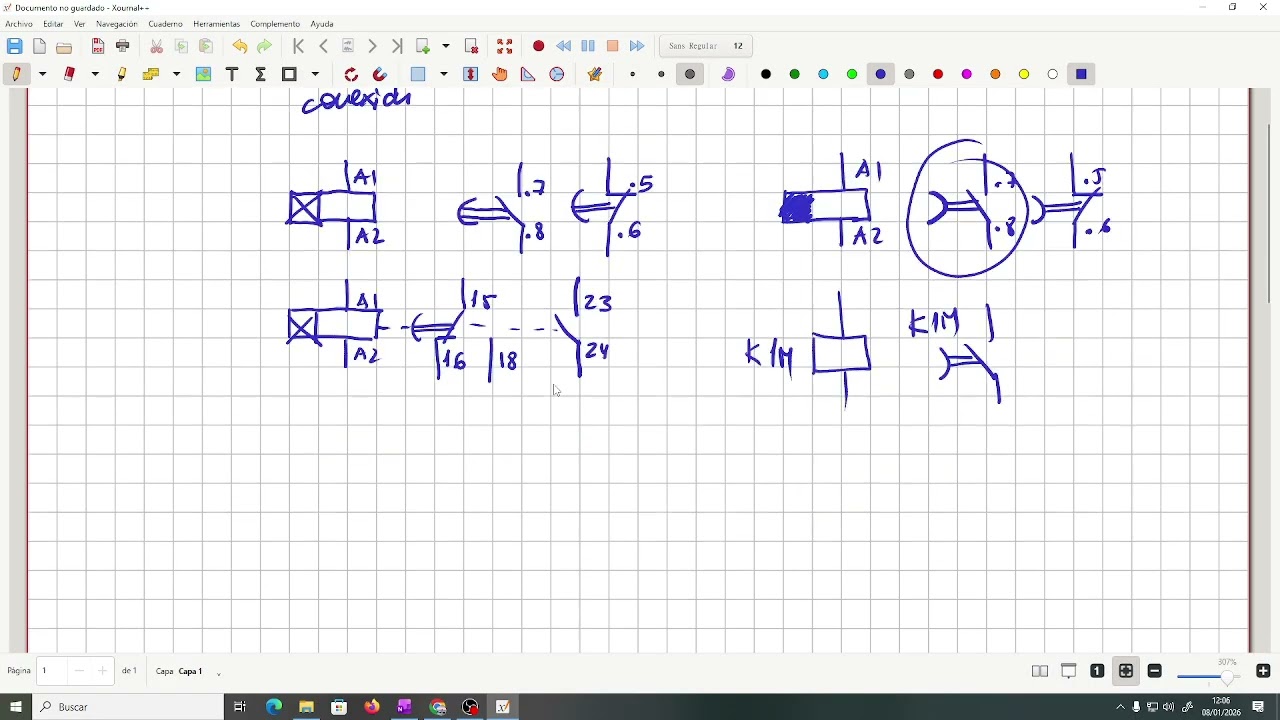The height and width of the screenshot is (720, 1280).
Task: Open a file with the folder icon
Action: [x=65, y=47]
